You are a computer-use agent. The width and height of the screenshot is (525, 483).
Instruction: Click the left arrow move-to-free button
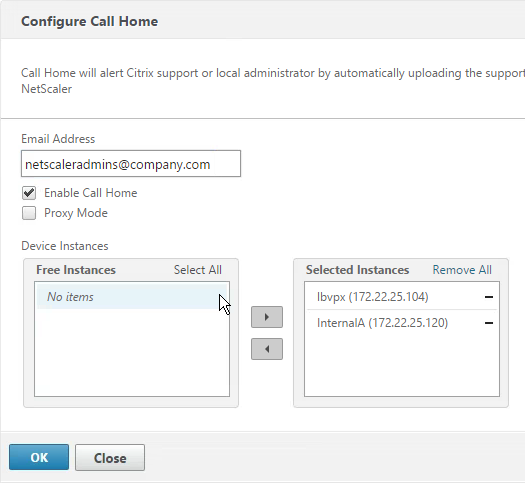coord(267,349)
